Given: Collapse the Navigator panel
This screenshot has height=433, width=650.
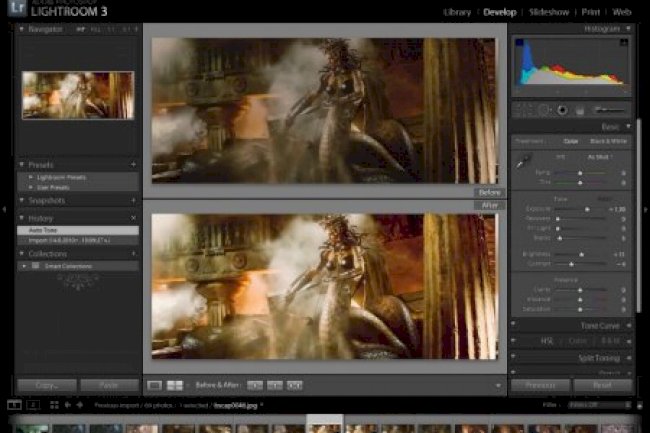Looking at the screenshot, I should 22,30.
